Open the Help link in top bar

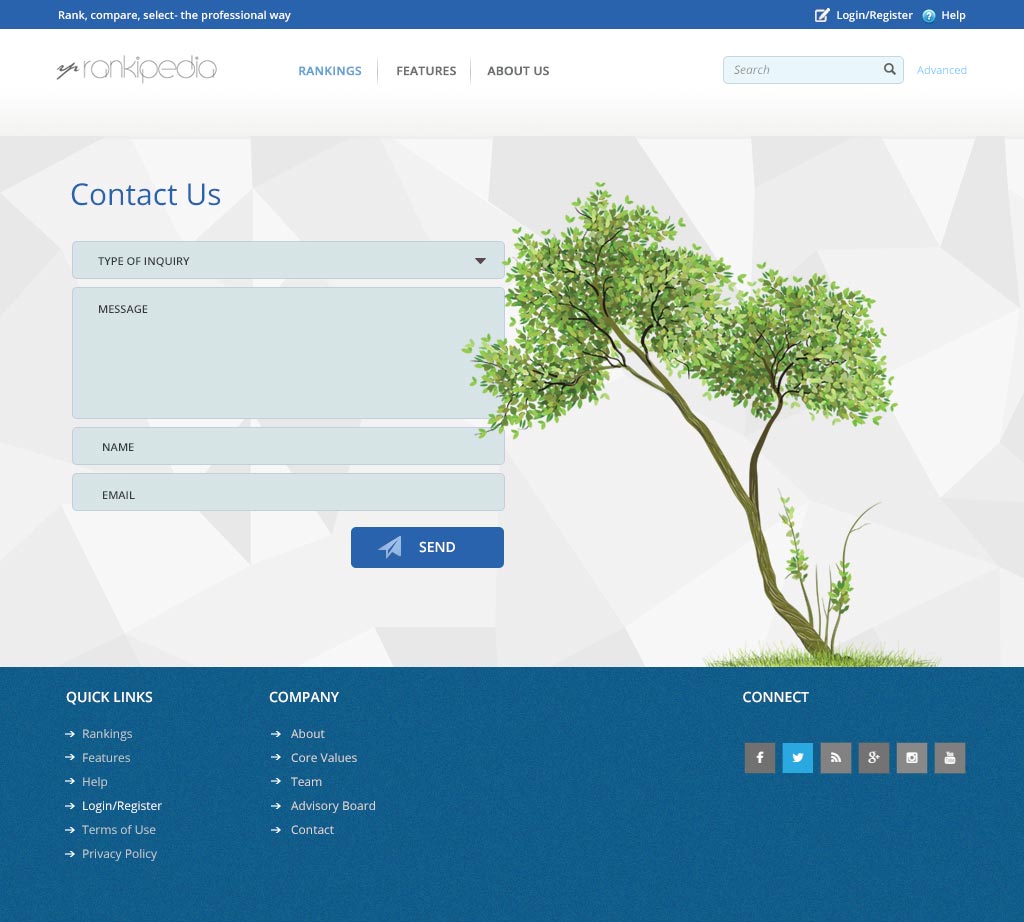[x=953, y=15]
